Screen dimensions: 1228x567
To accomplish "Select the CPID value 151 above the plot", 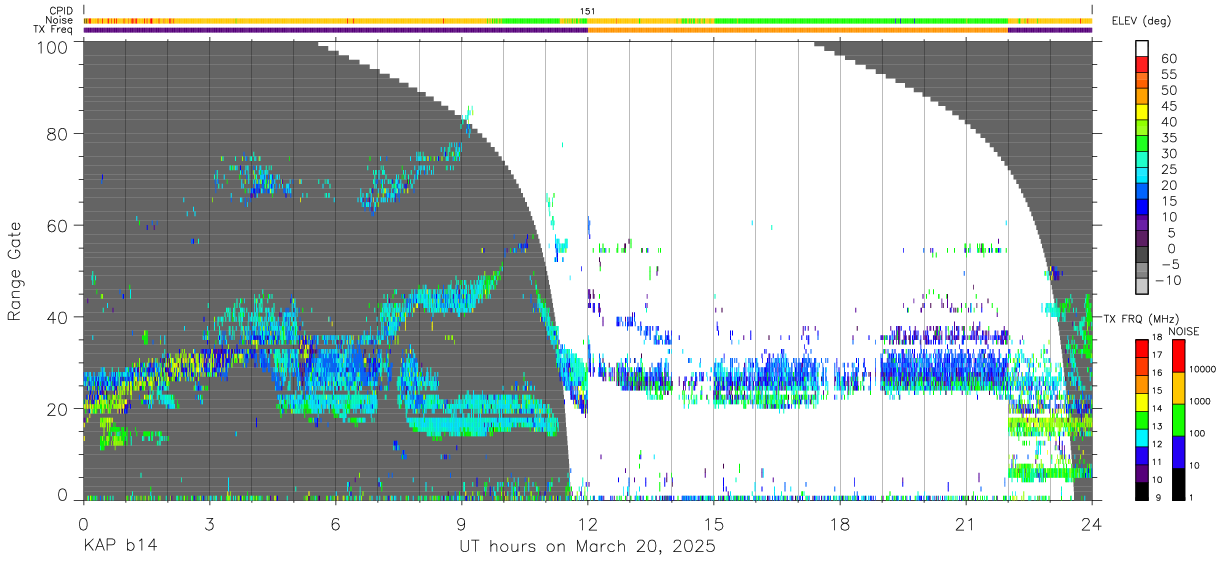I will click(x=587, y=10).
